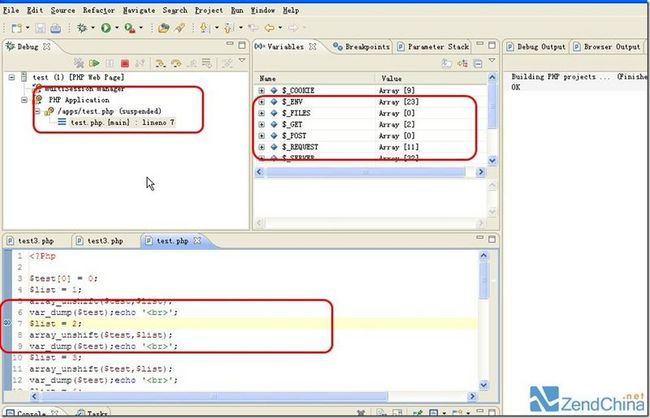Switch to the Parameter Stack tab
This screenshot has width=650, height=418.
tap(433, 47)
